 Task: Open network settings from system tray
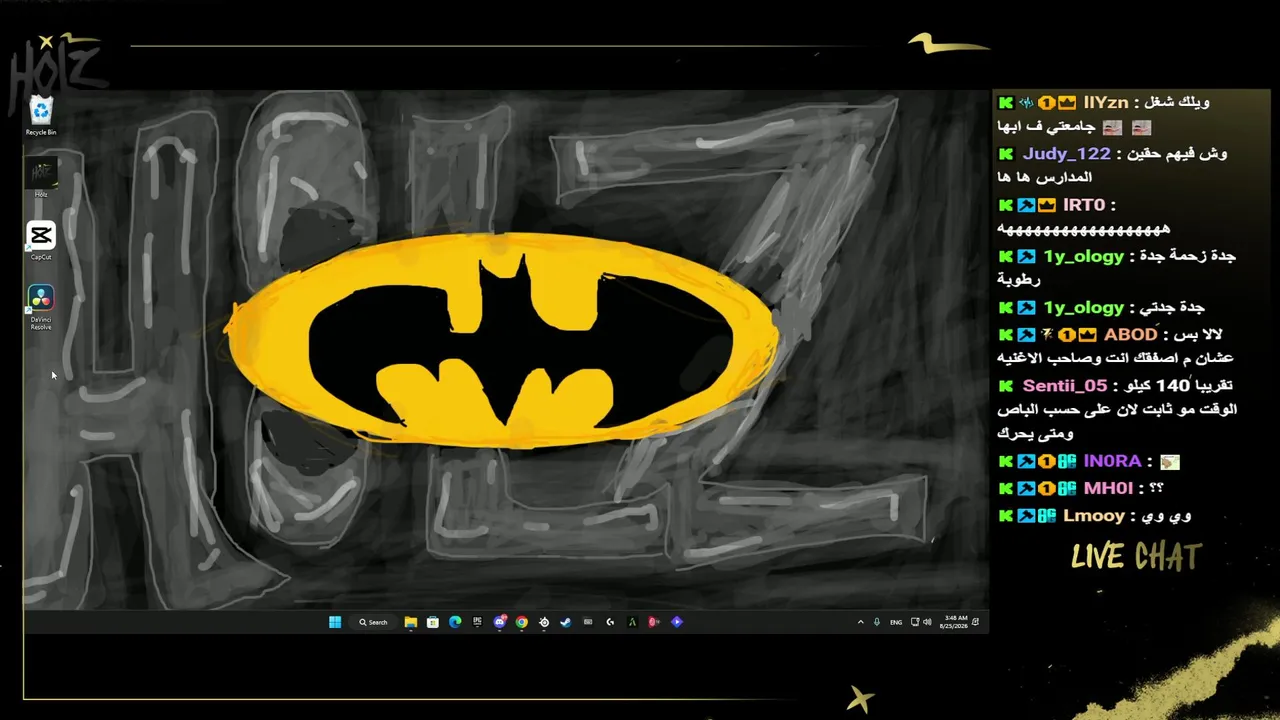point(915,622)
